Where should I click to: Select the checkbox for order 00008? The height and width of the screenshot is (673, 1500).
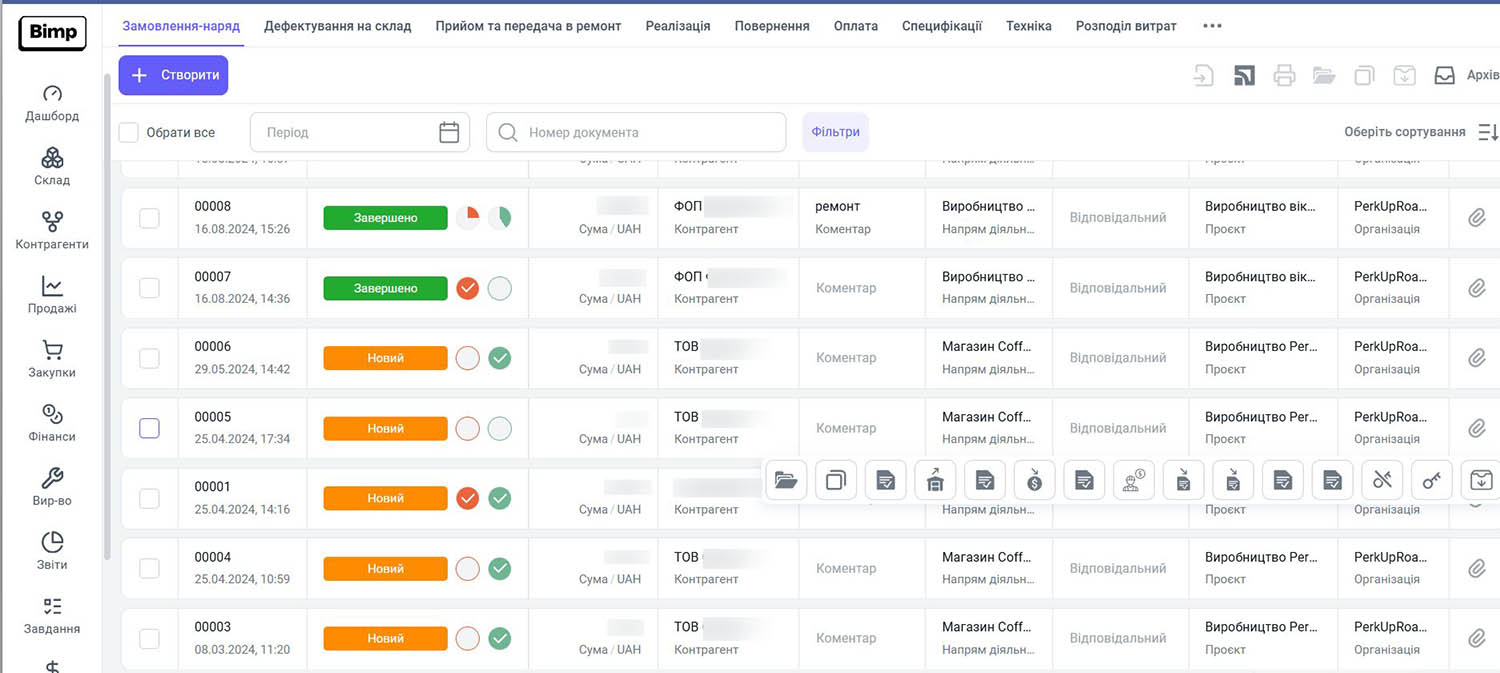[149, 218]
